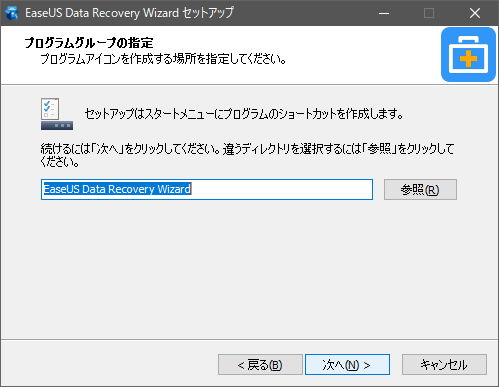This screenshot has width=499, height=387.
Task: Click the 参照(R) browse button
Action: coord(420,190)
